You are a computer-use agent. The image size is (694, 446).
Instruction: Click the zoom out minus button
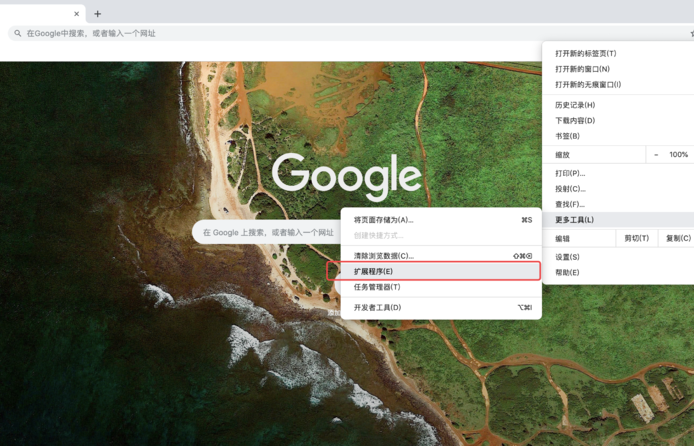pyautogui.click(x=656, y=155)
